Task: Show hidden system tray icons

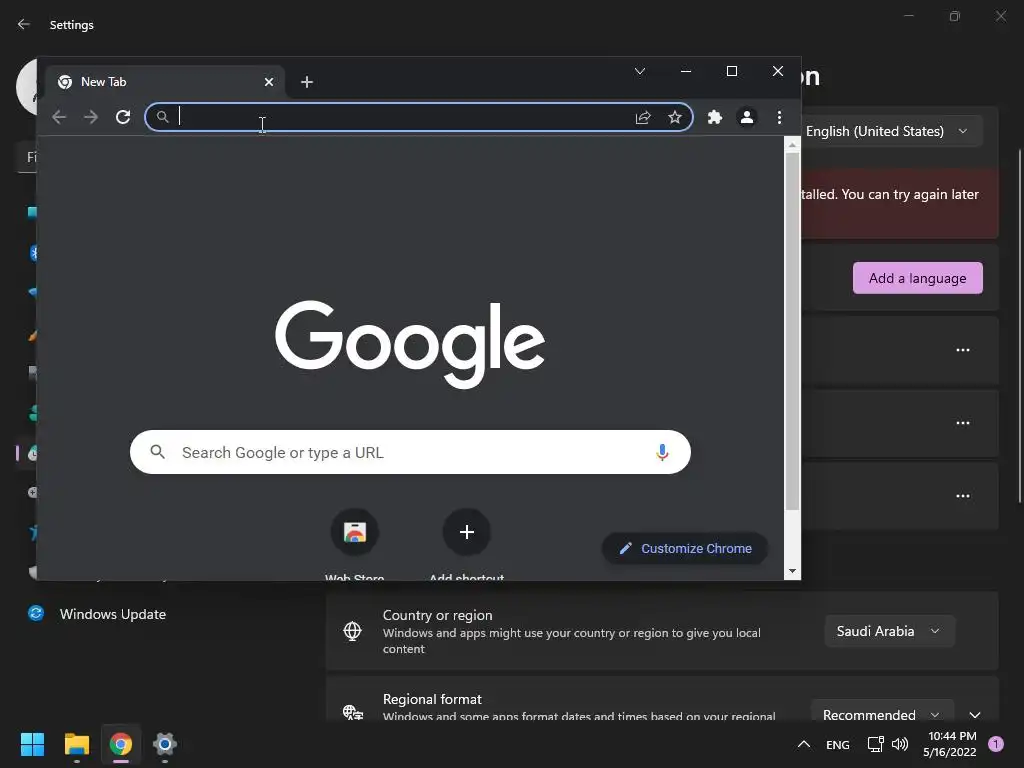Action: (x=804, y=744)
